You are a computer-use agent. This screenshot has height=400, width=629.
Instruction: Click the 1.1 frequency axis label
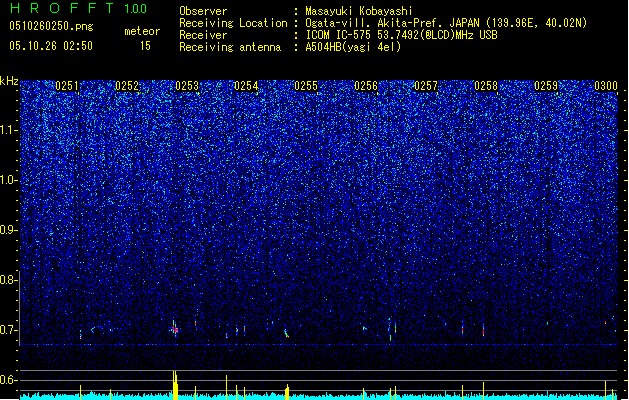(x=9, y=130)
